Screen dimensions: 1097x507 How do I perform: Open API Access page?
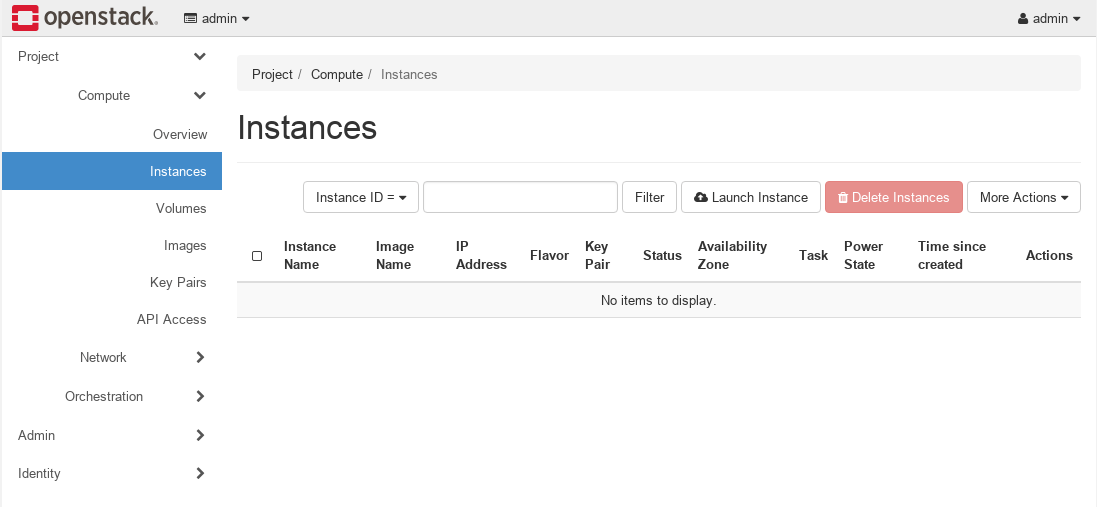click(x=172, y=320)
